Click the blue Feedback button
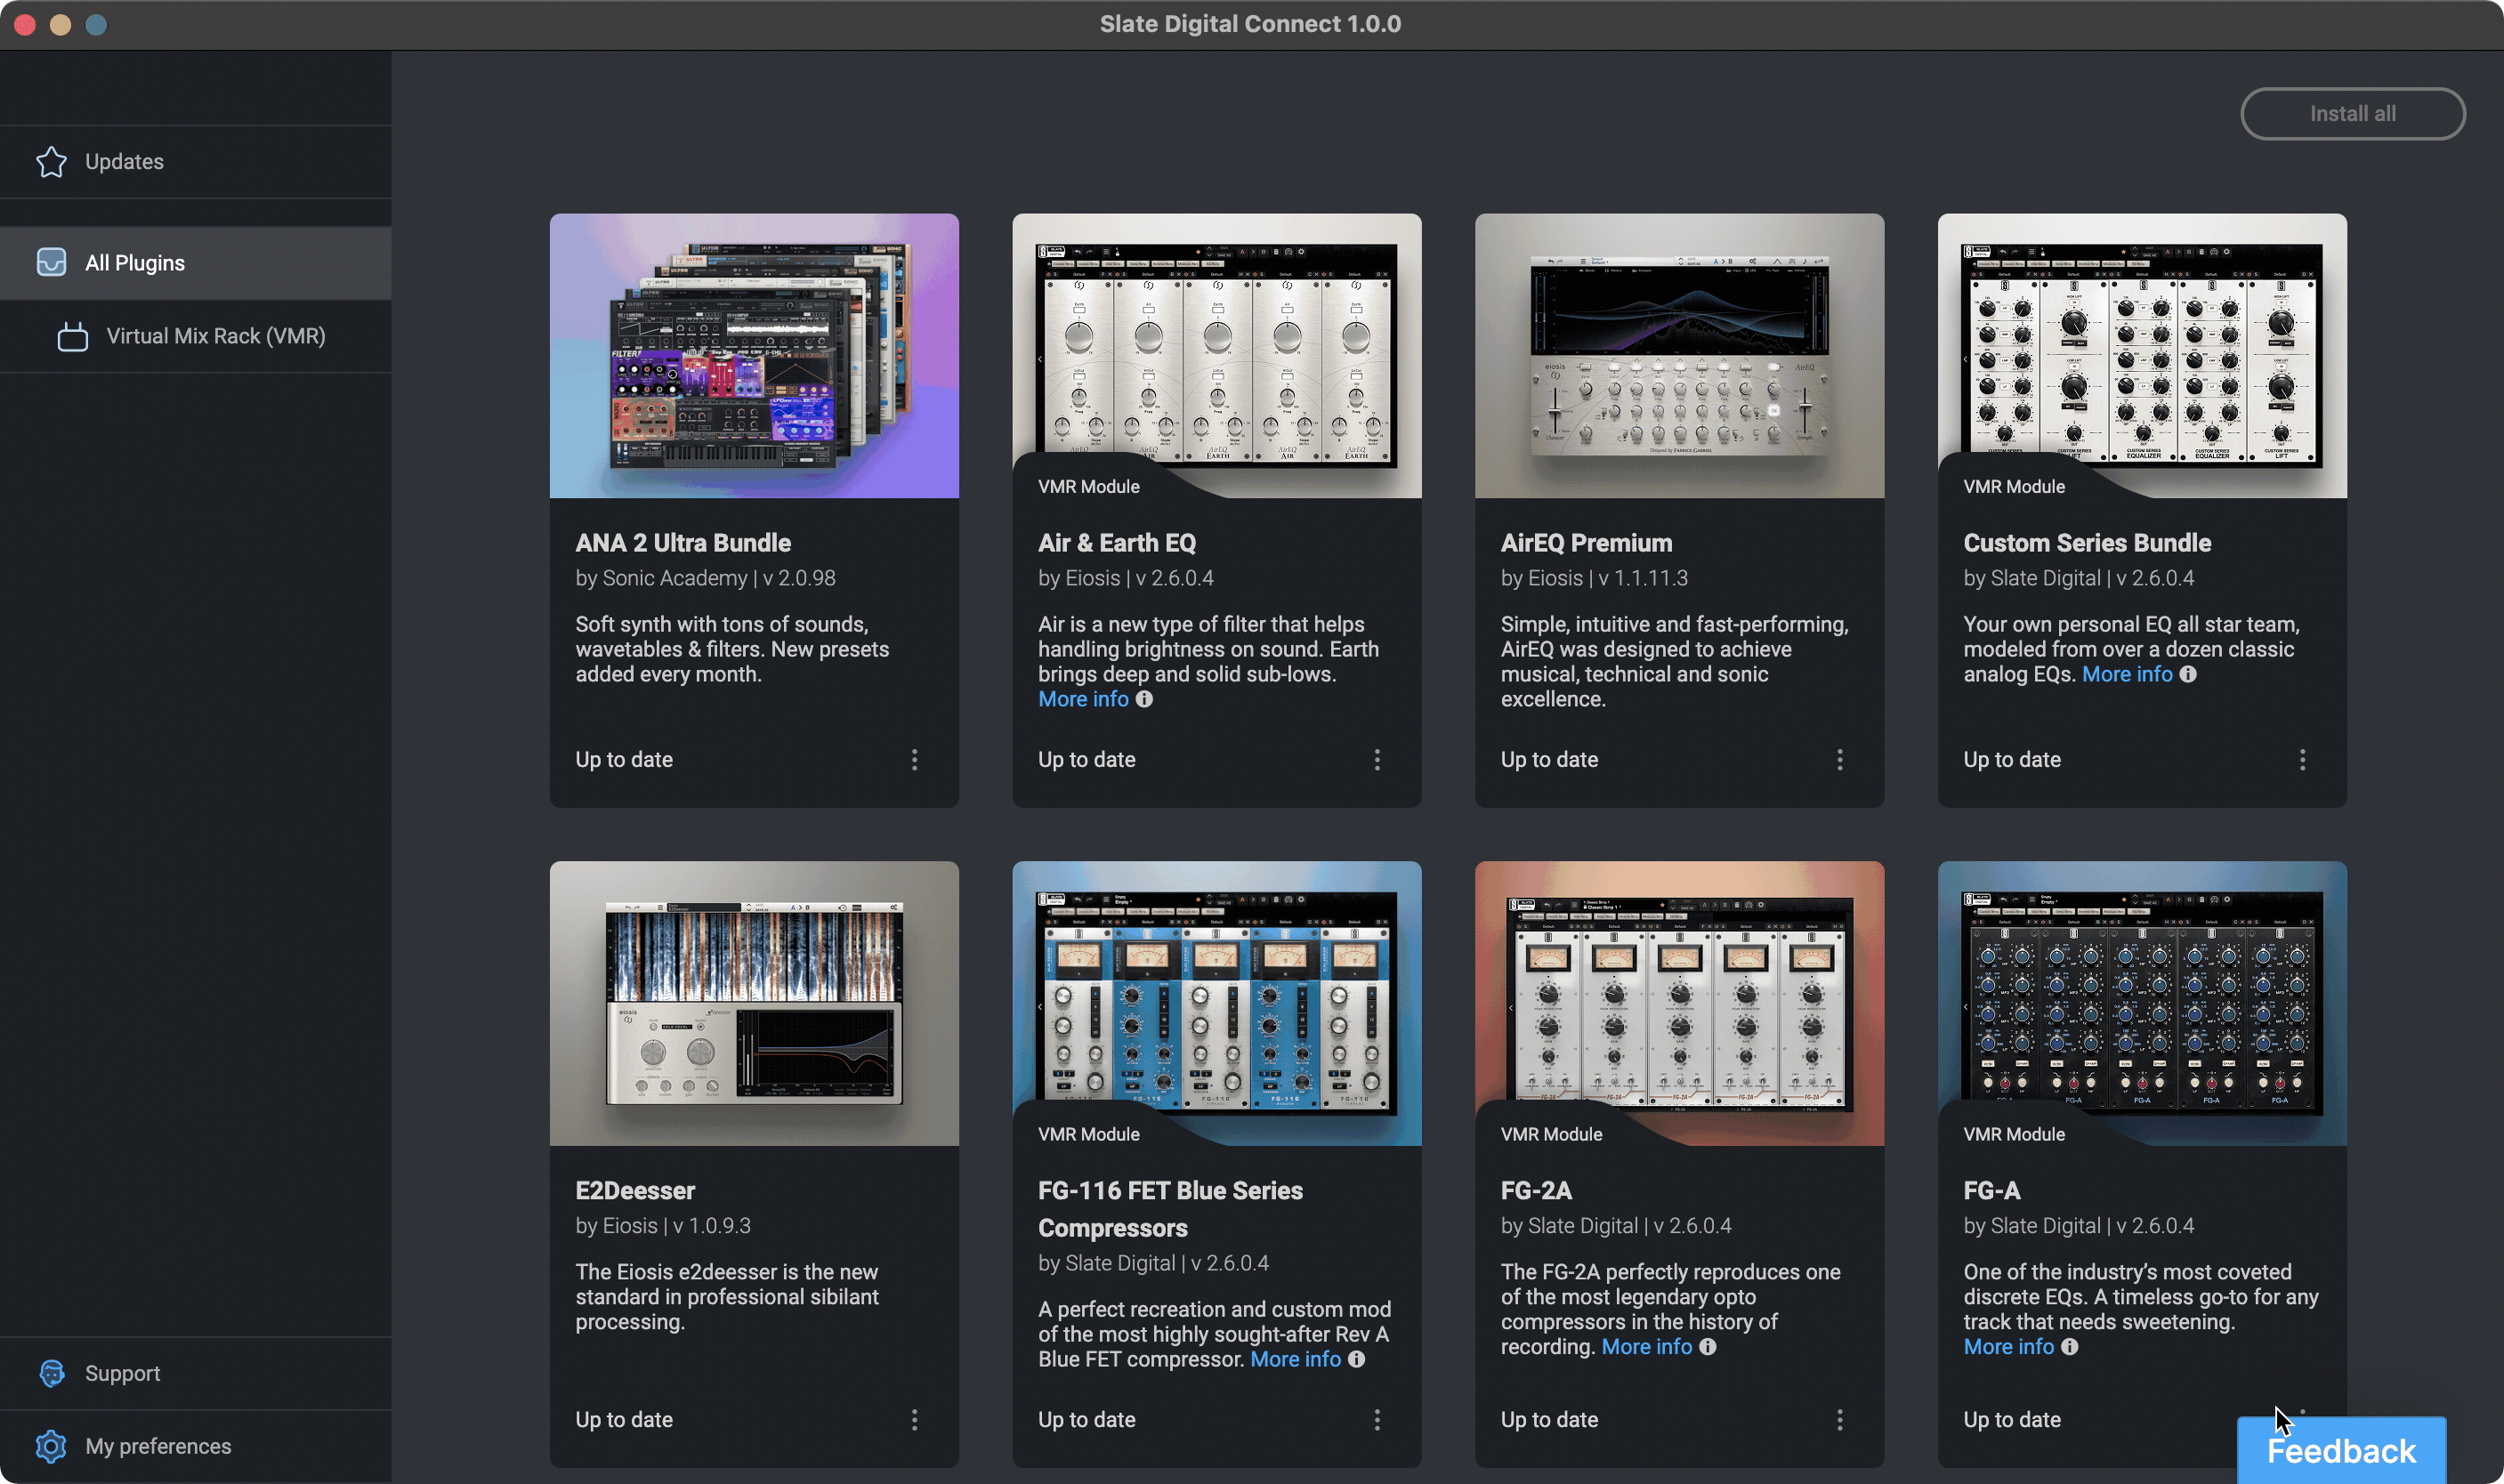Image resolution: width=2504 pixels, height=1484 pixels. click(2341, 1451)
